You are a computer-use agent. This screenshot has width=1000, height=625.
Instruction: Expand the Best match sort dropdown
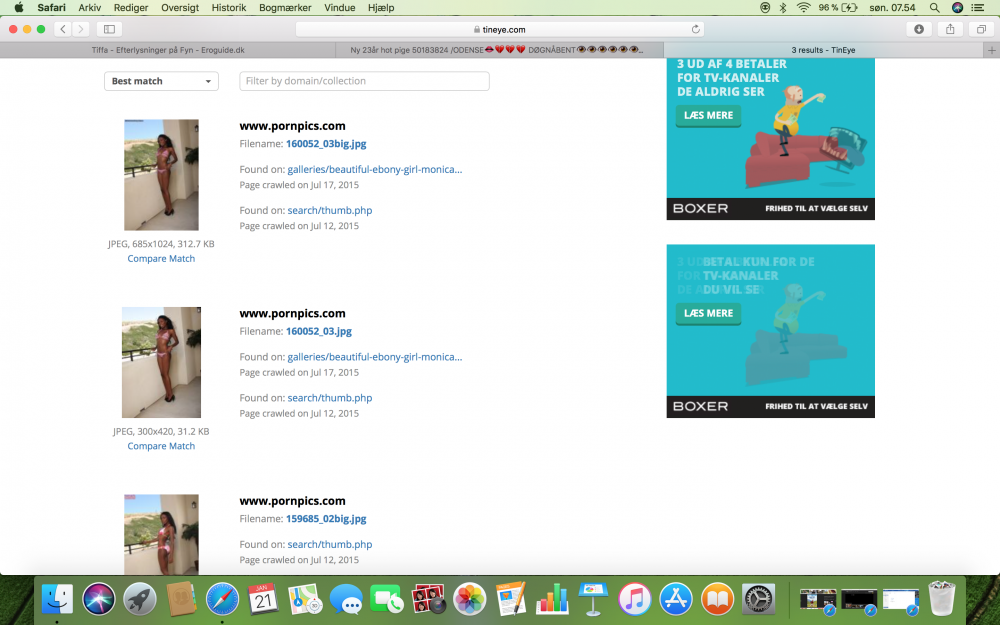[x=161, y=81]
